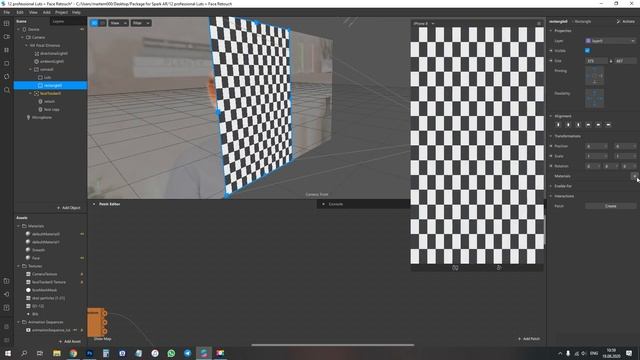This screenshot has height=360, width=640.
Task: Toggle the Visible checkbox
Action: (x=587, y=51)
